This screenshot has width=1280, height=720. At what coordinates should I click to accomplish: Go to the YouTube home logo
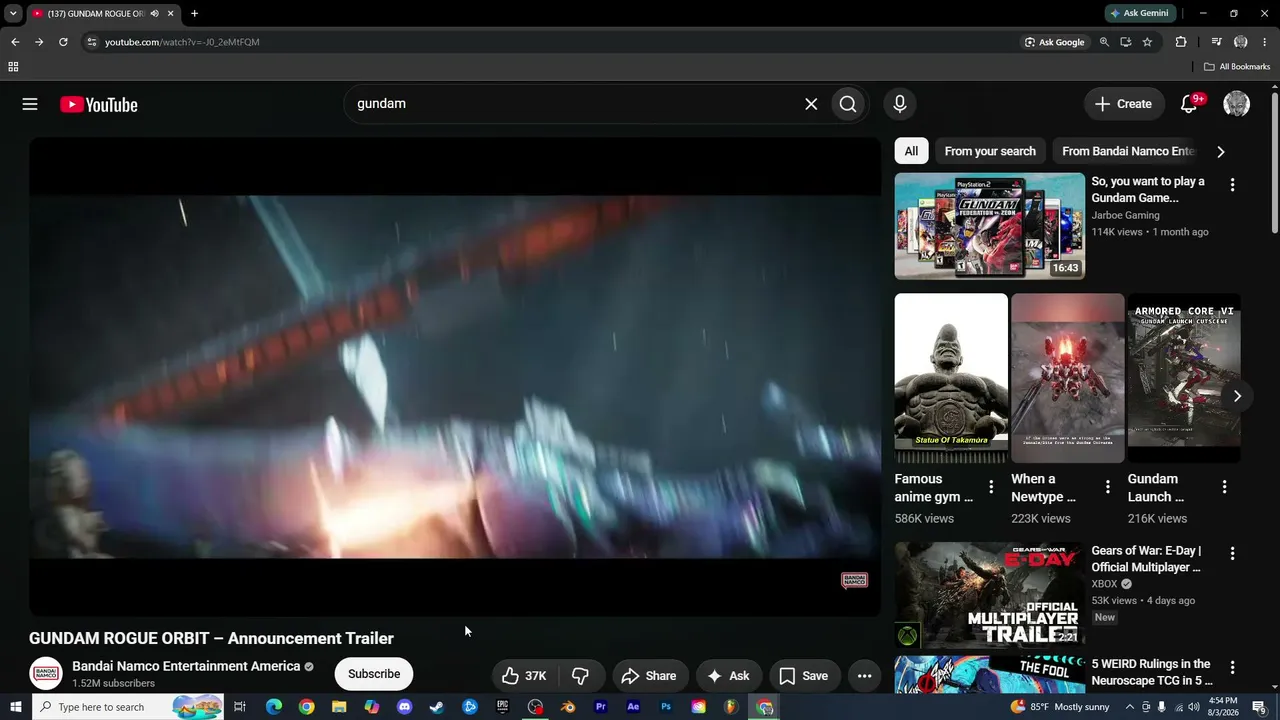tap(98, 105)
